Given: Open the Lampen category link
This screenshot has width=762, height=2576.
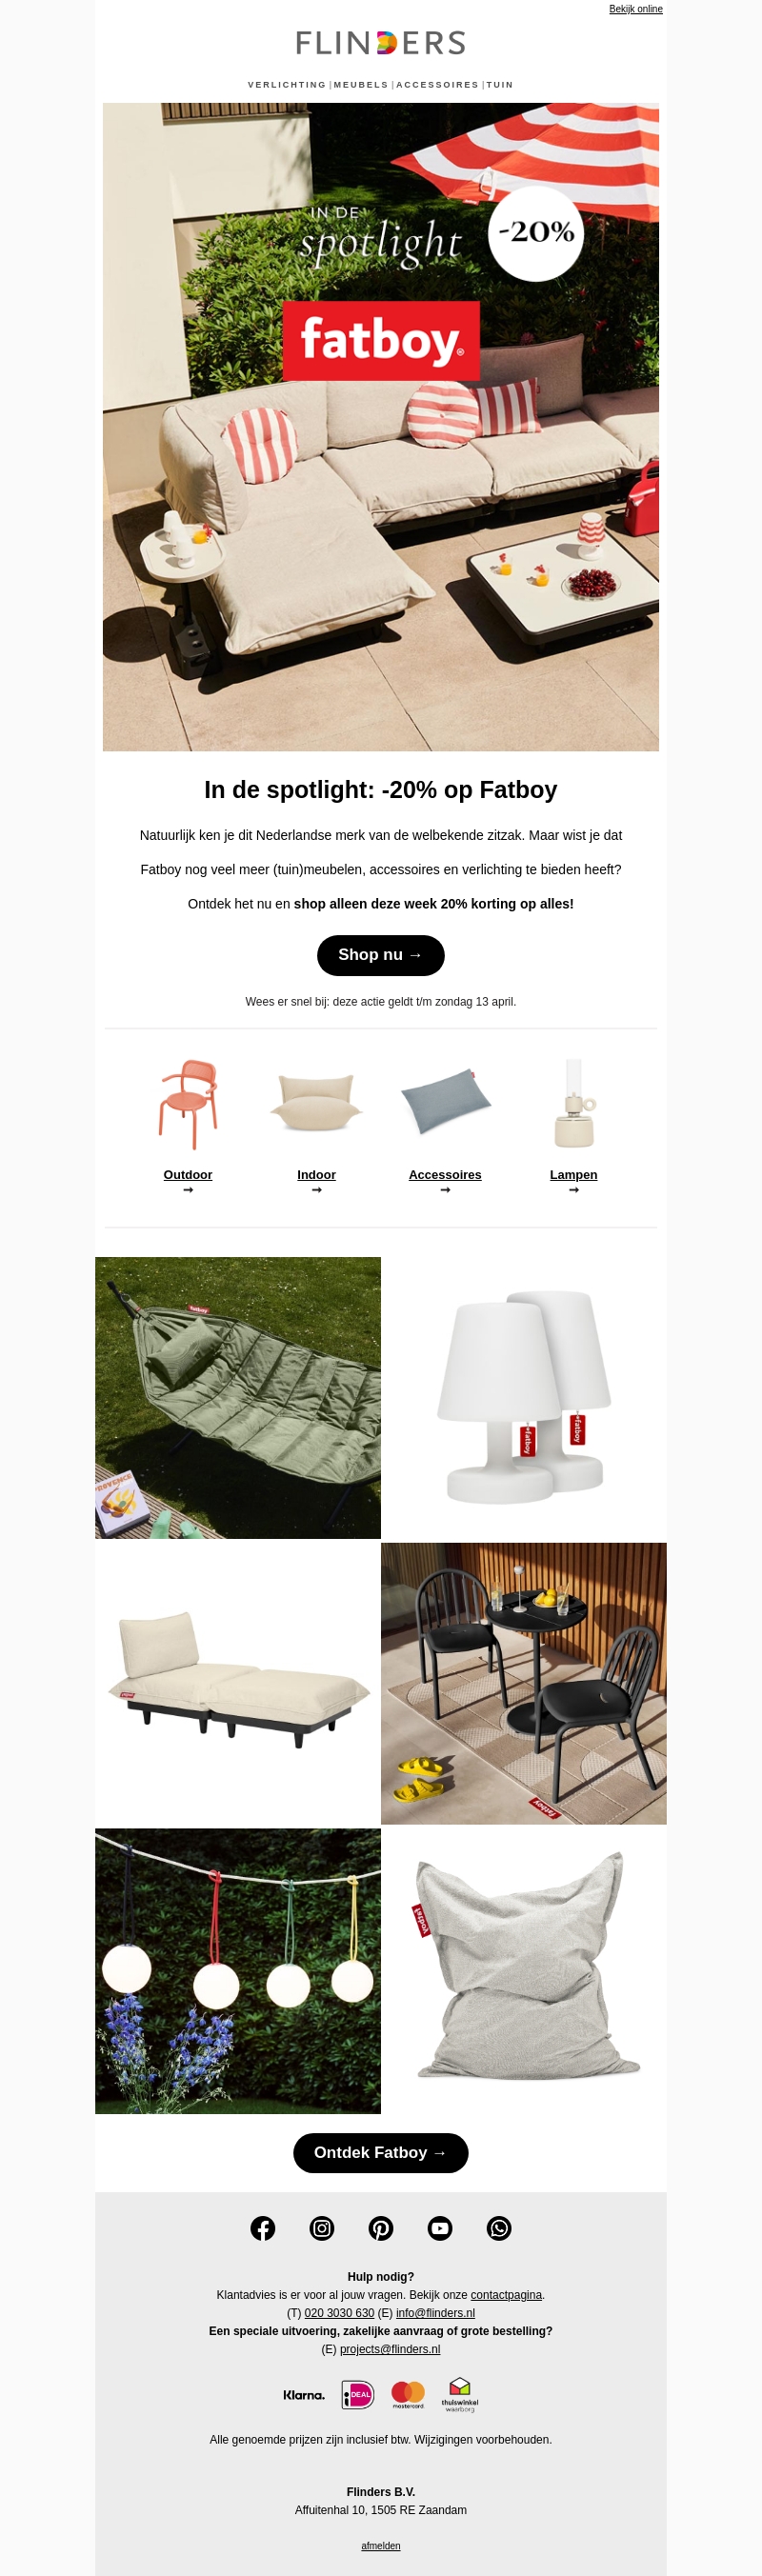Looking at the screenshot, I should (574, 1175).
